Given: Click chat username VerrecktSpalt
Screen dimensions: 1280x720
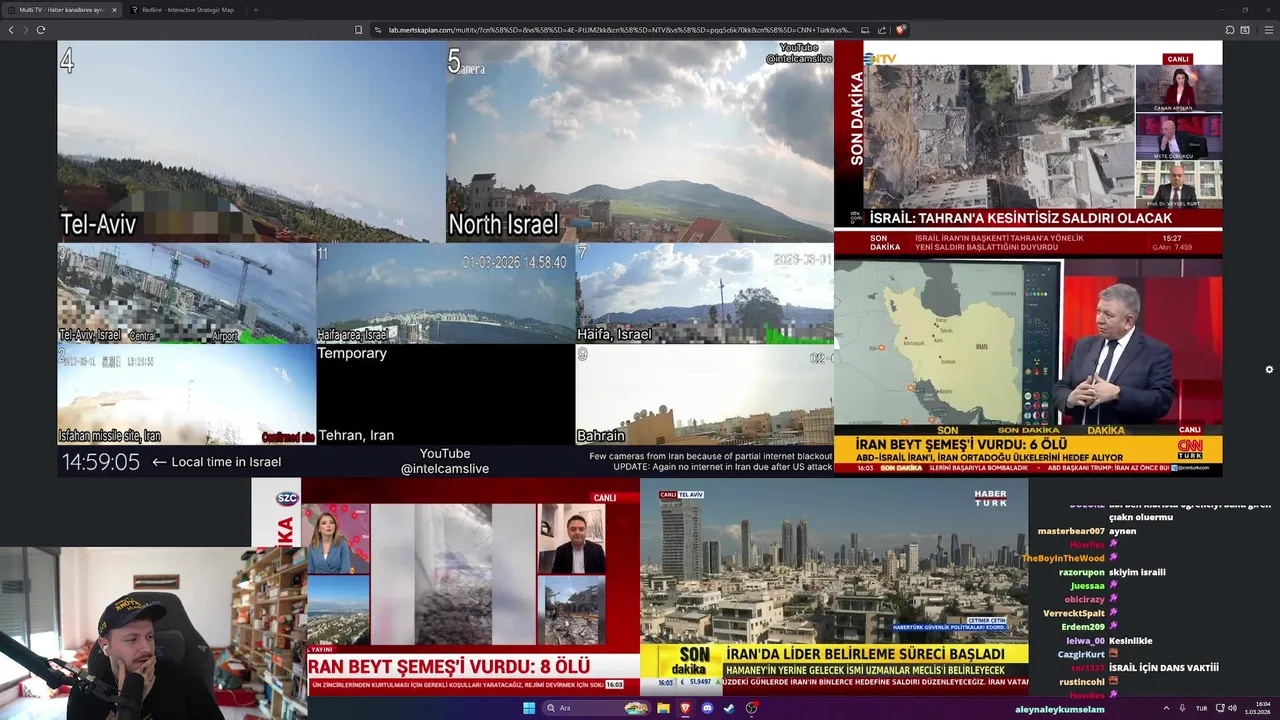Looking at the screenshot, I should tap(1074, 613).
